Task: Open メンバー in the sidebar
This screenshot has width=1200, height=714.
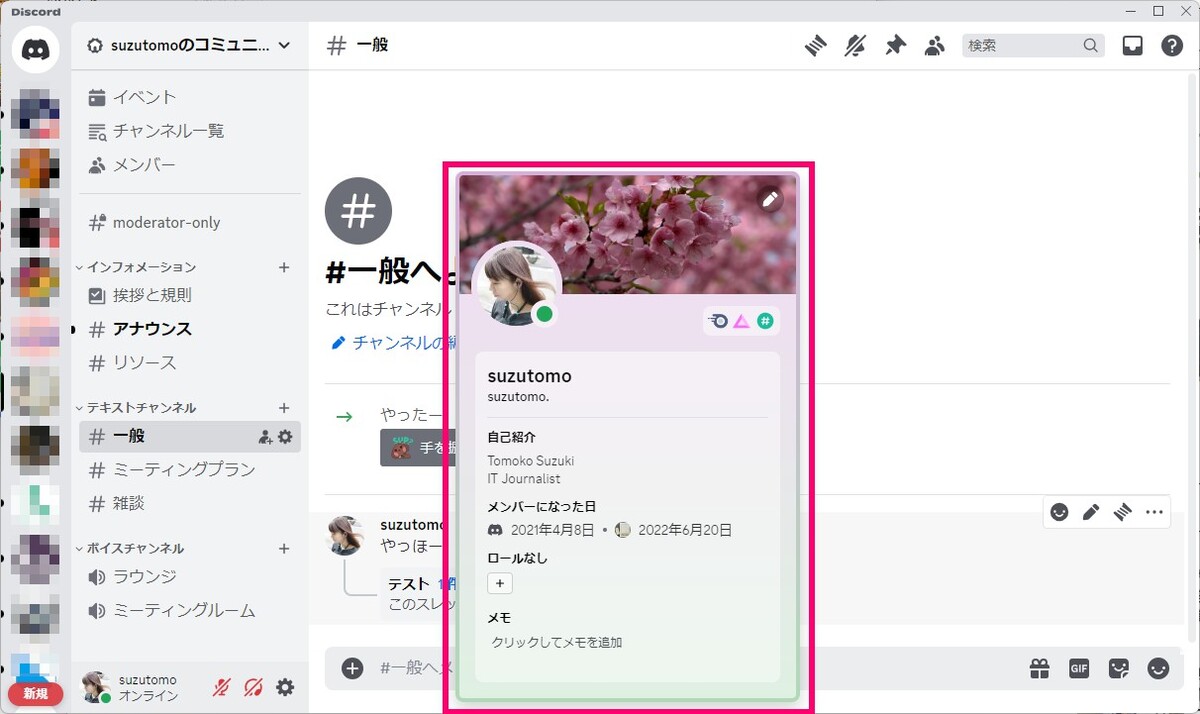Action: pyautogui.click(x=189, y=165)
